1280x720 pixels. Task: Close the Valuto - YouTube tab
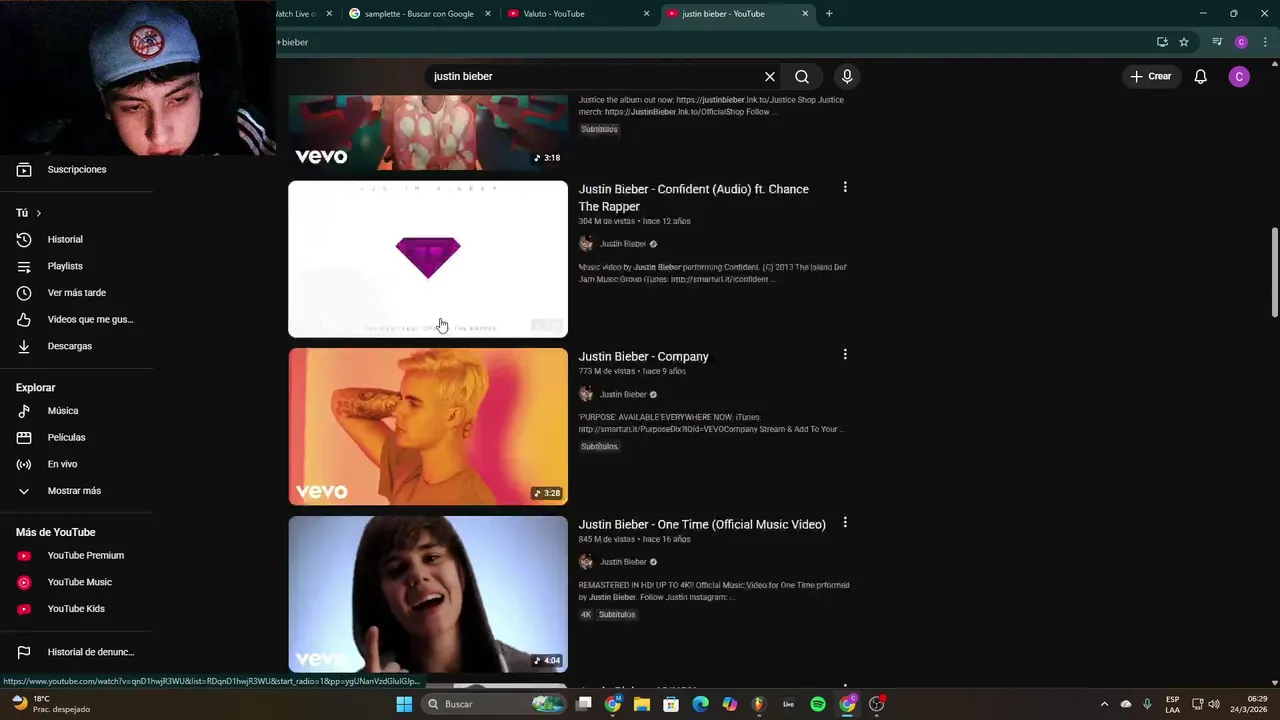pyautogui.click(x=646, y=14)
